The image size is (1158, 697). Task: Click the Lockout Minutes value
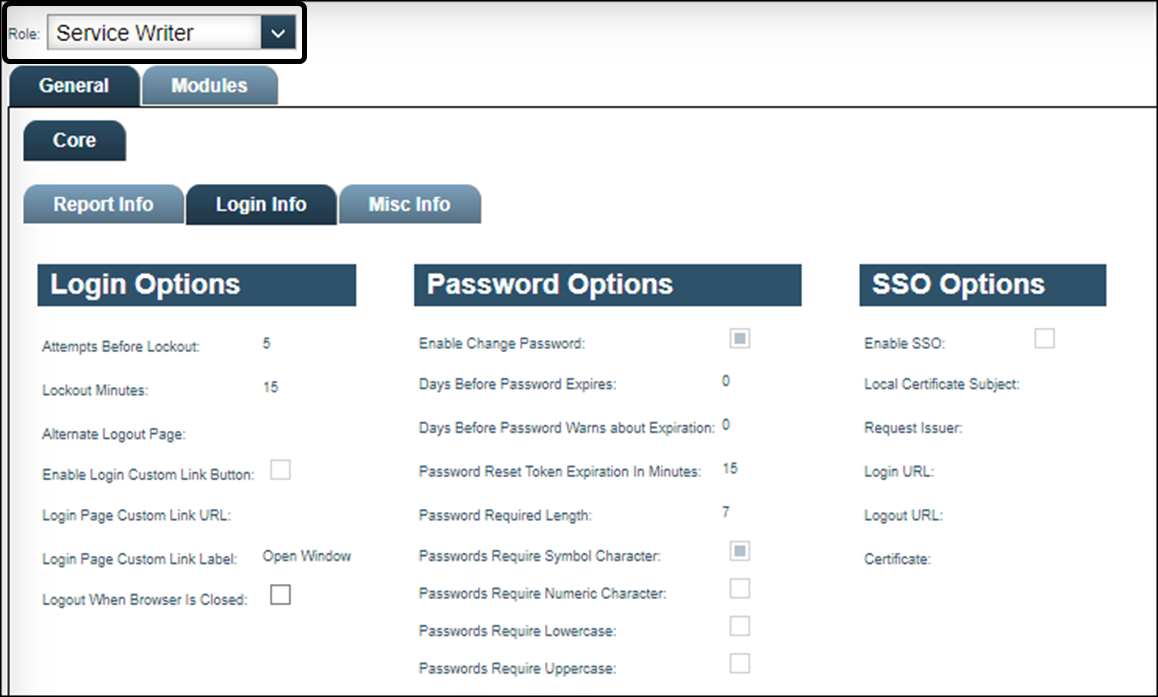(x=271, y=387)
